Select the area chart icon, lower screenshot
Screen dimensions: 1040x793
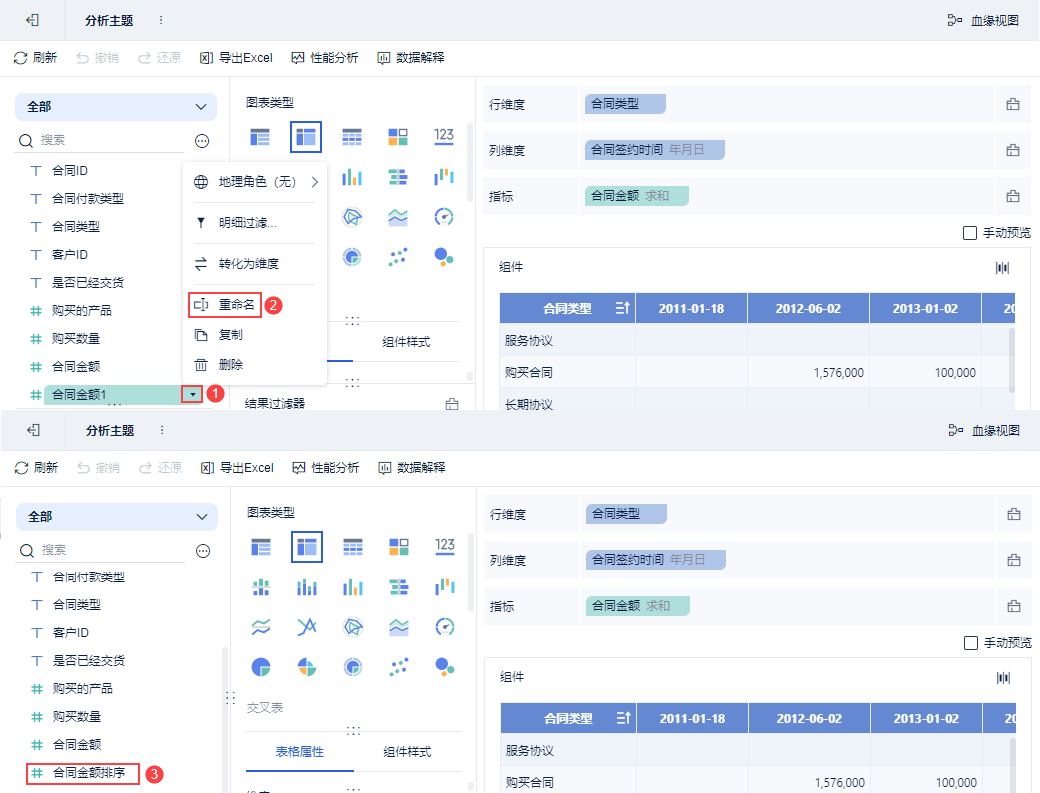click(399, 627)
